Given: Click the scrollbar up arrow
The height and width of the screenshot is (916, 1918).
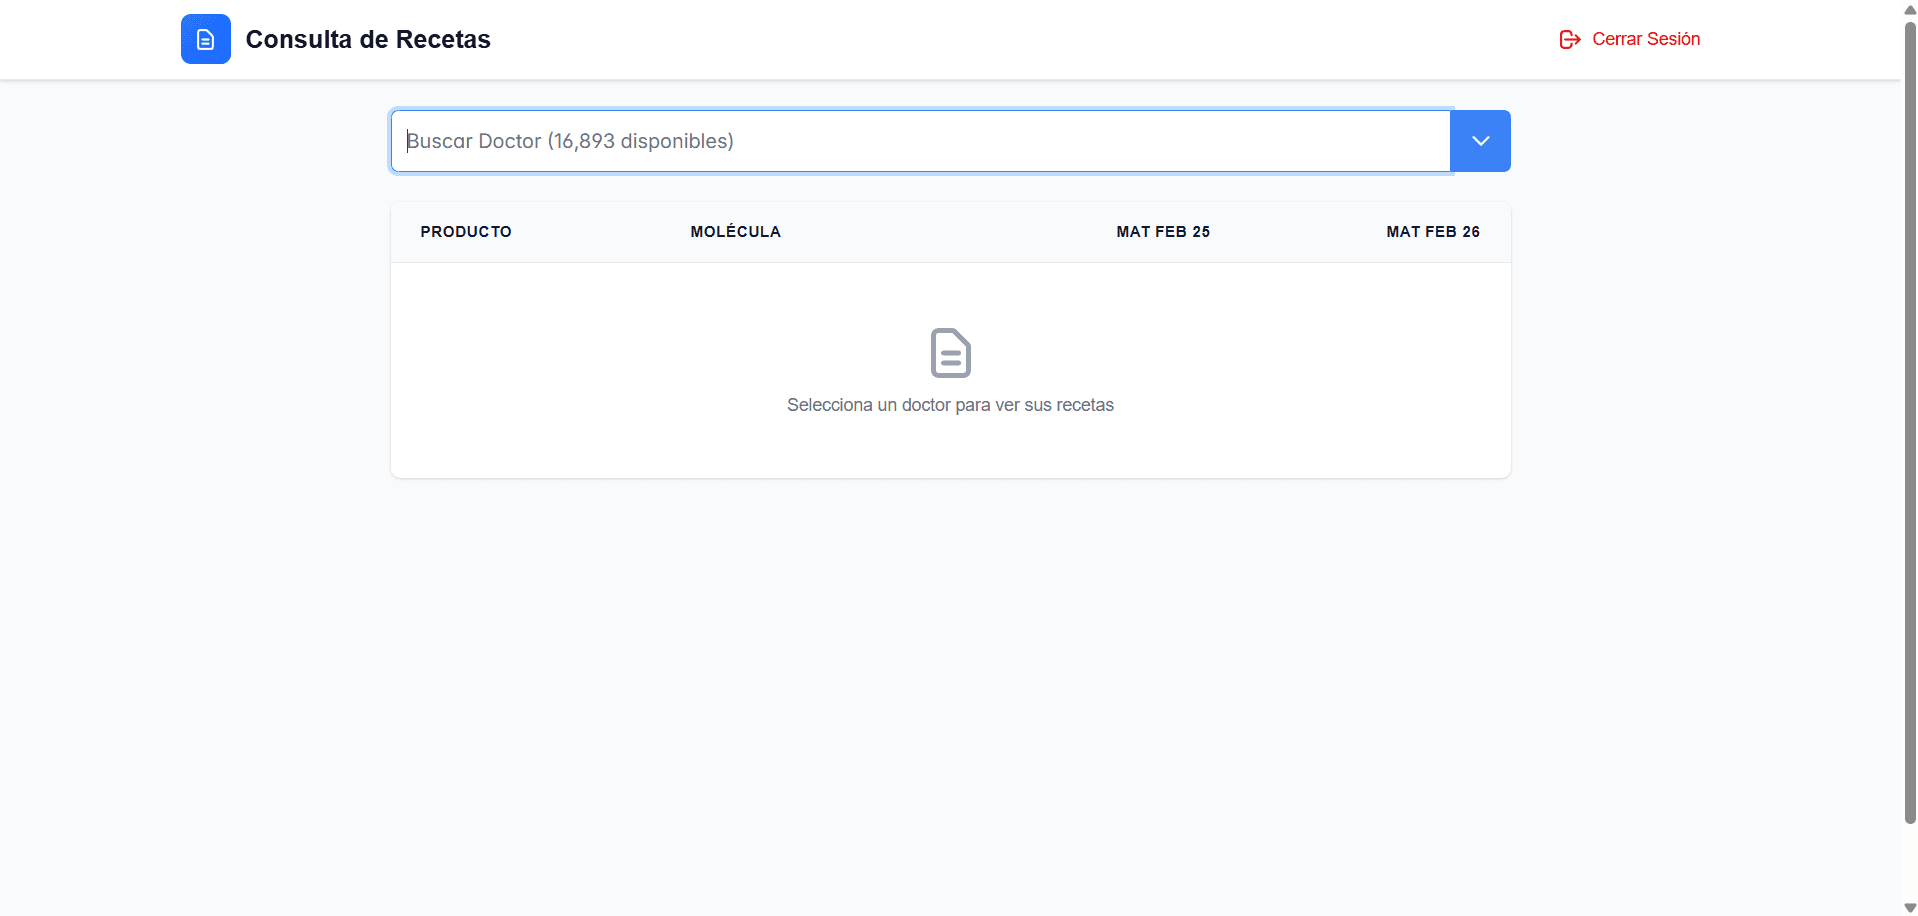Looking at the screenshot, I should [1910, 9].
